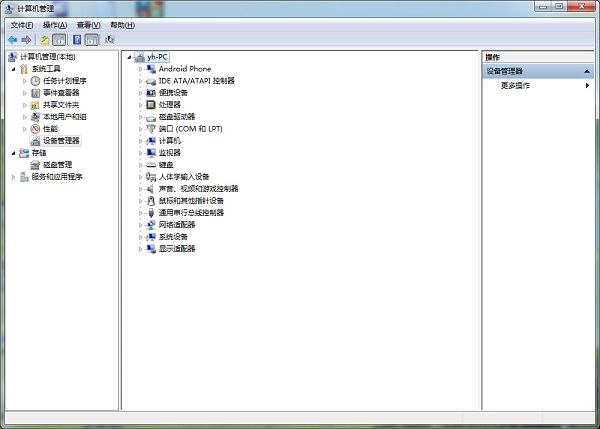This screenshot has height=429, width=600.
Task: Select the 键盘 device category
Action: pyautogui.click(x=166, y=165)
